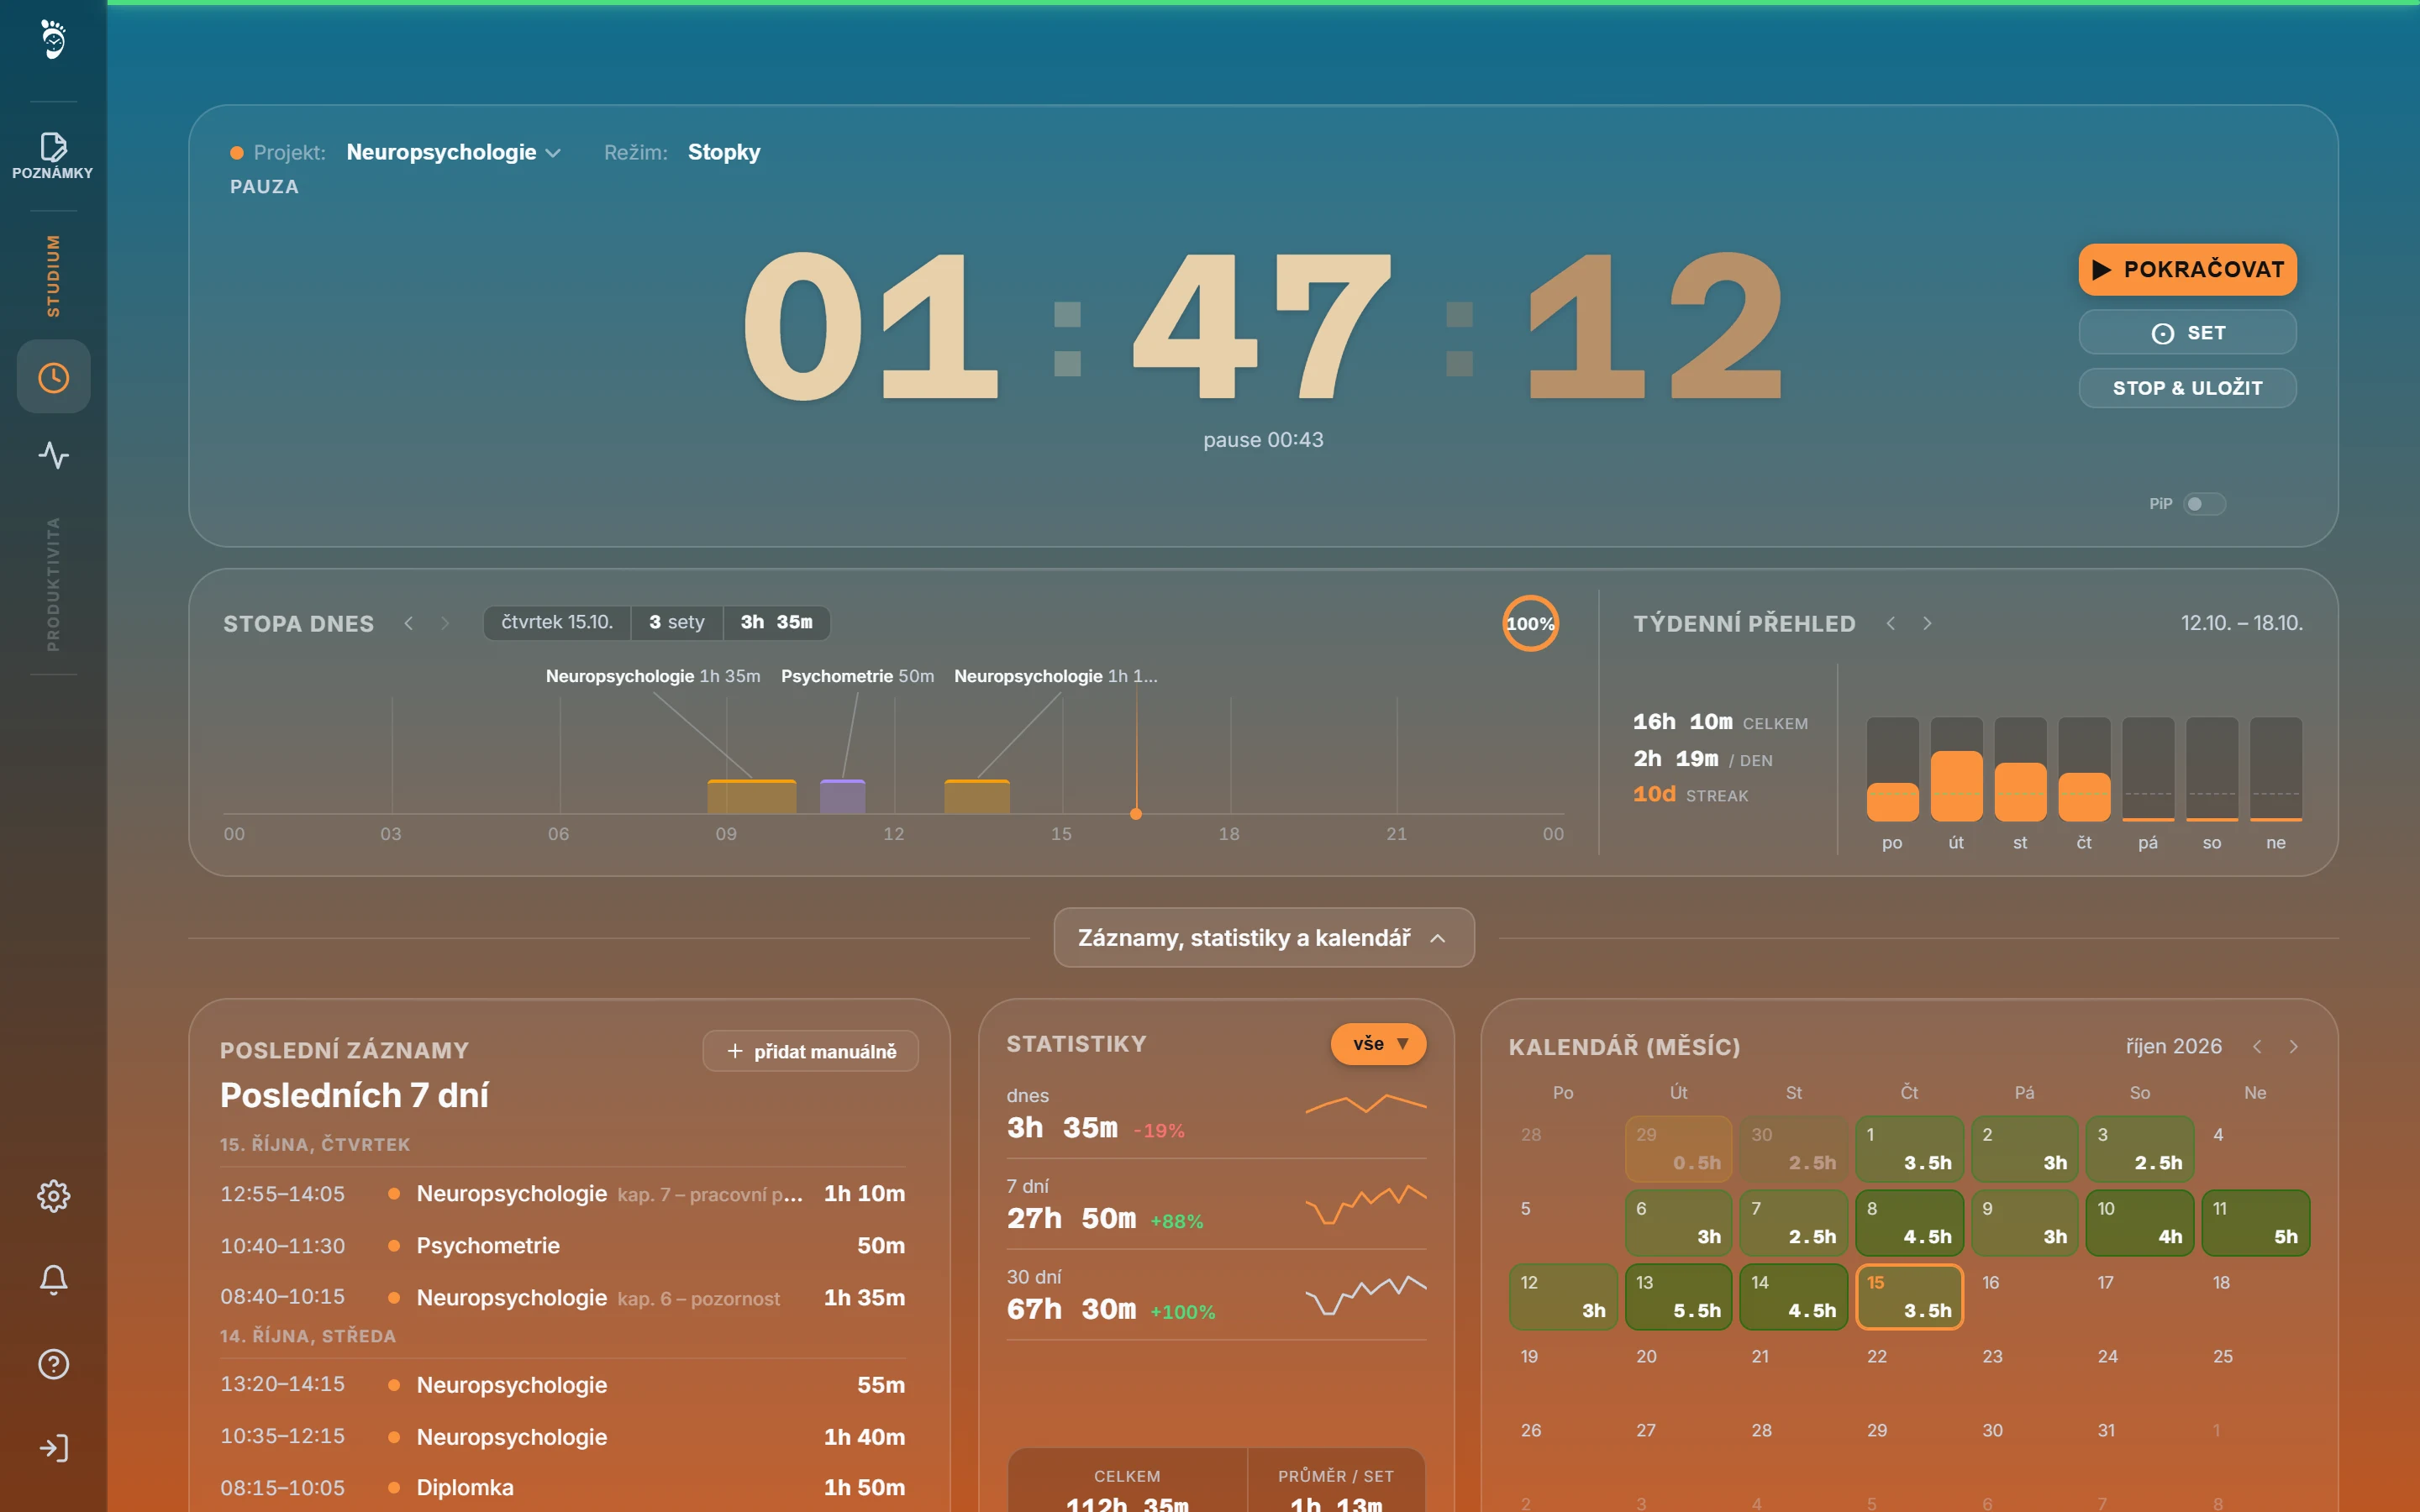Go to previous month in calendar
Image resolution: width=2420 pixels, height=1512 pixels.
2257,1046
